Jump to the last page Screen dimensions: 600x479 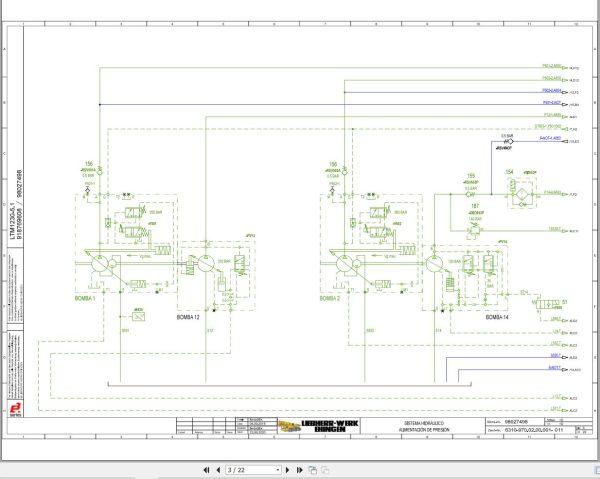300,470
